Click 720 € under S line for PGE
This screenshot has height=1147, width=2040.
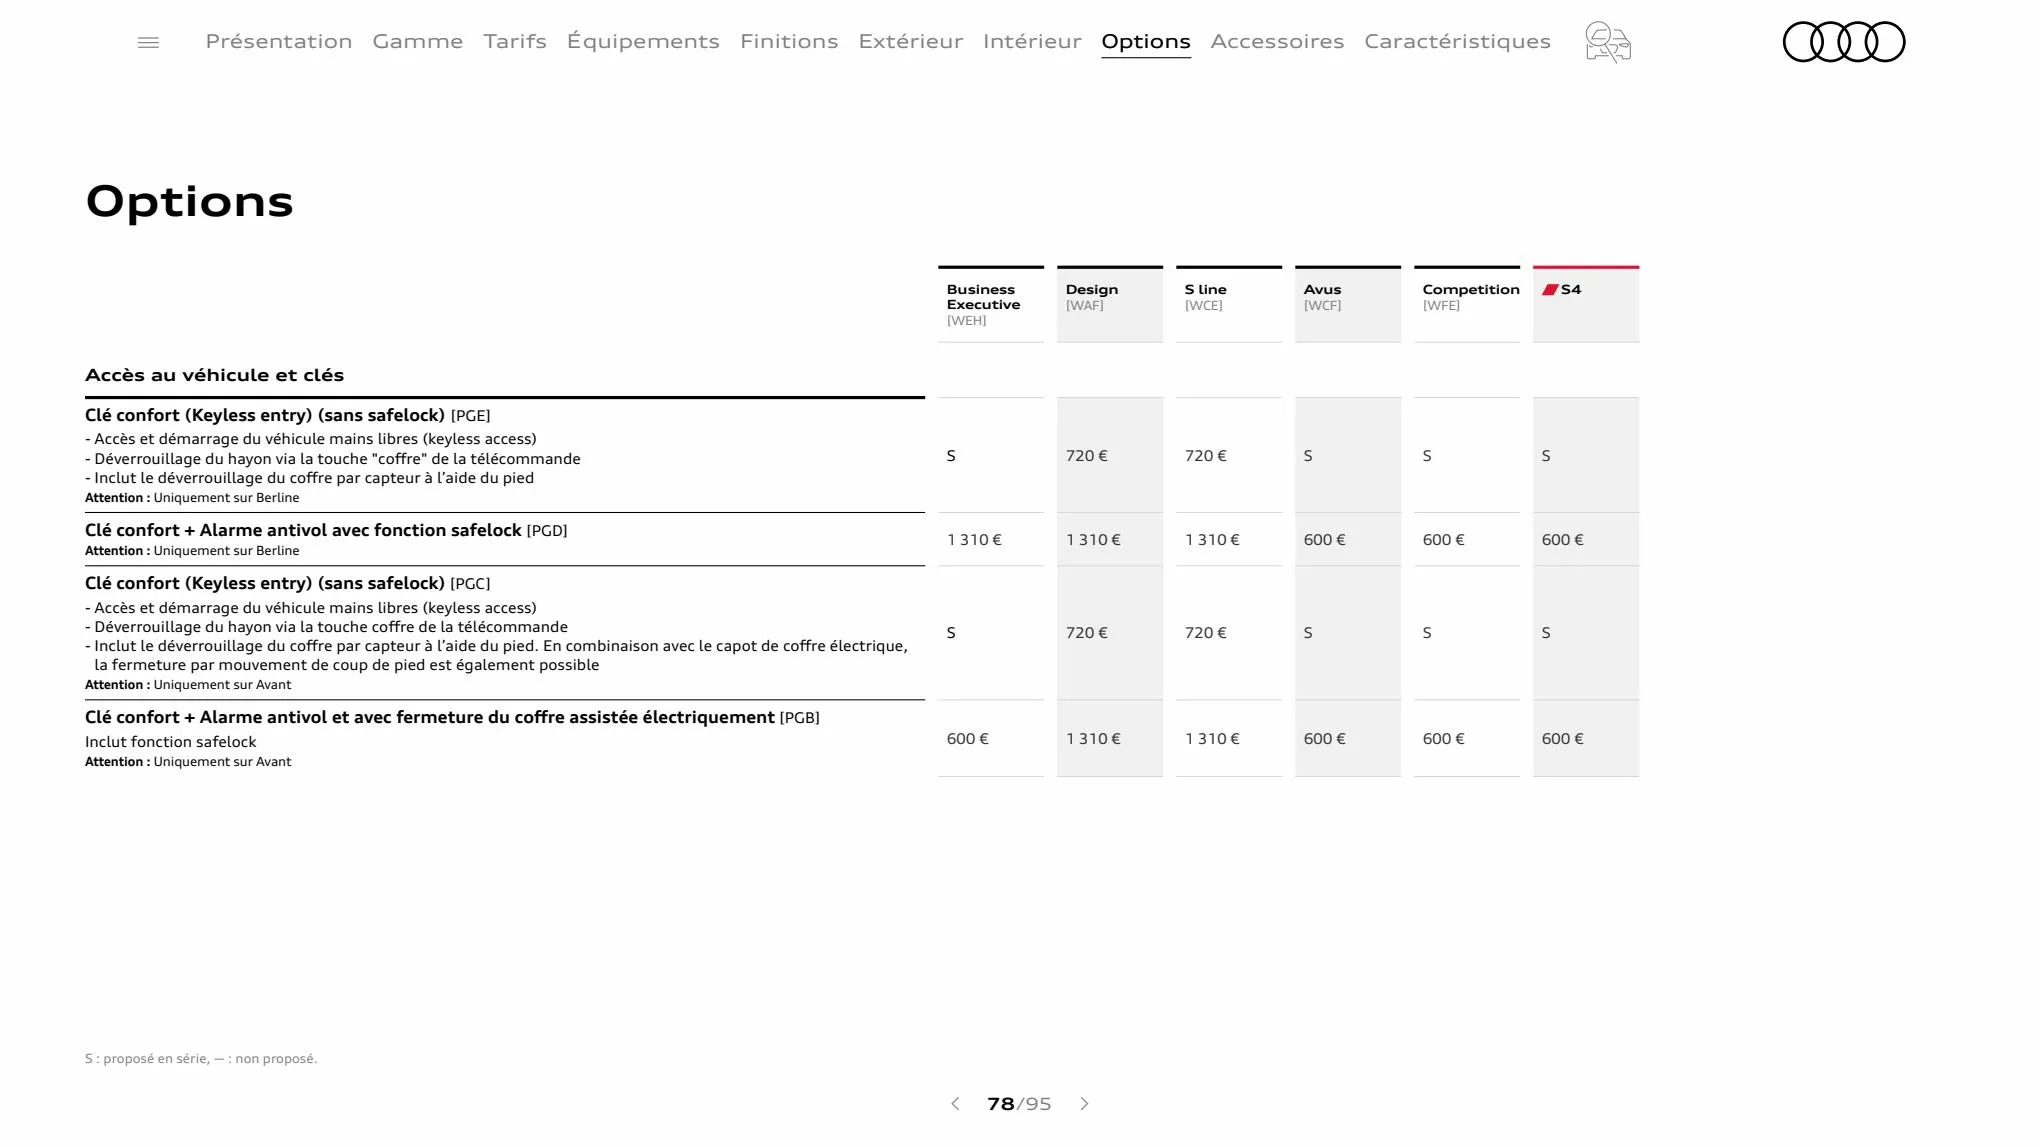pyautogui.click(x=1206, y=456)
